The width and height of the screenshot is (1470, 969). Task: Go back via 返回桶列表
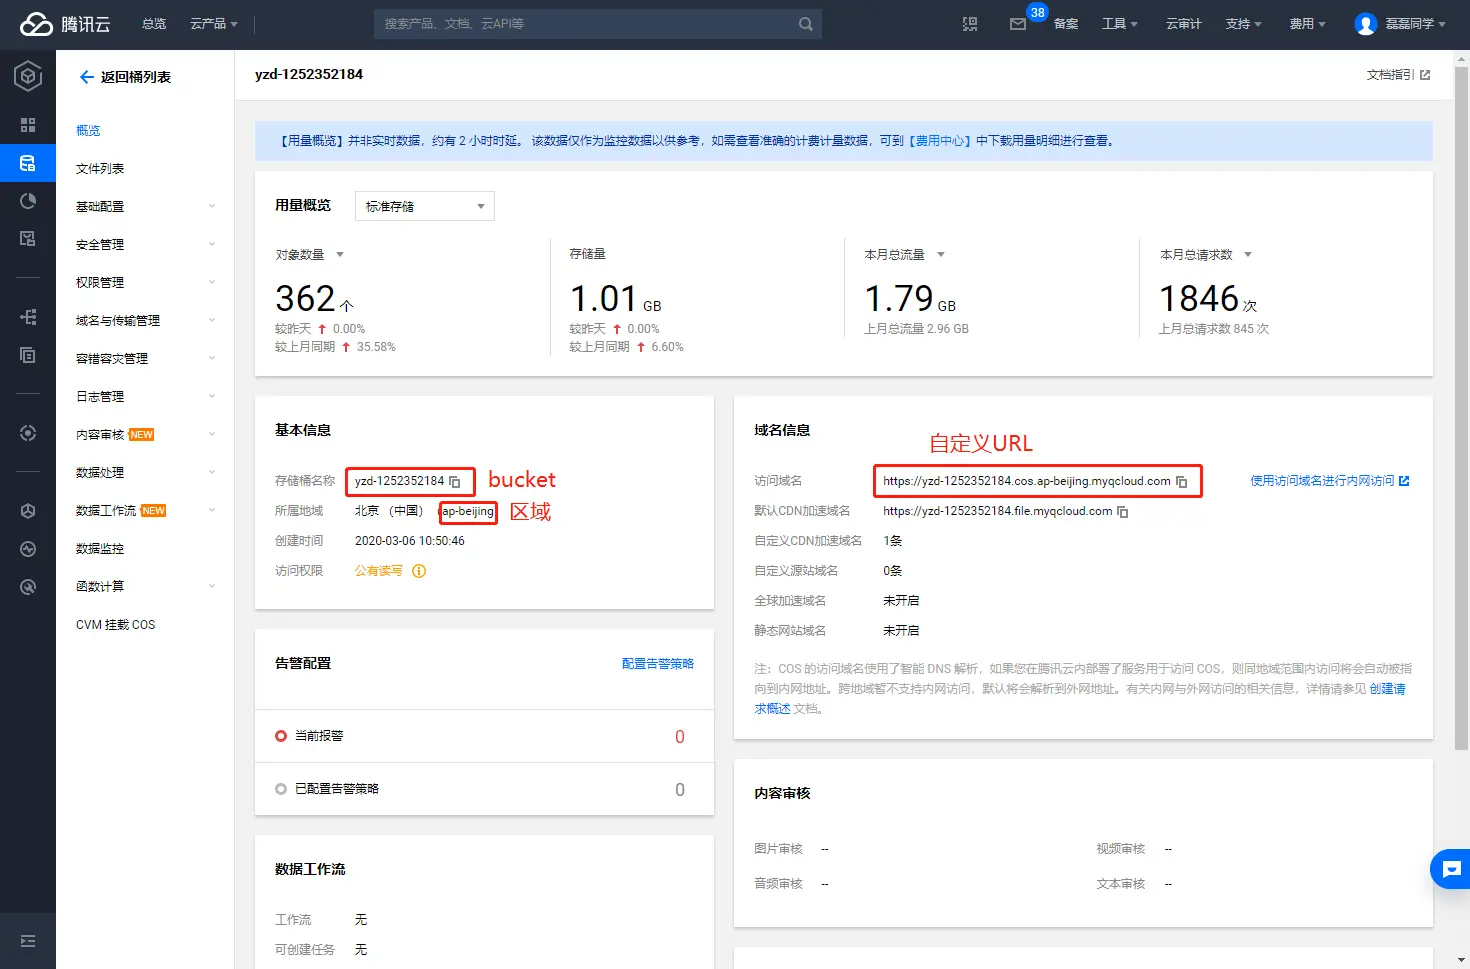tap(125, 77)
